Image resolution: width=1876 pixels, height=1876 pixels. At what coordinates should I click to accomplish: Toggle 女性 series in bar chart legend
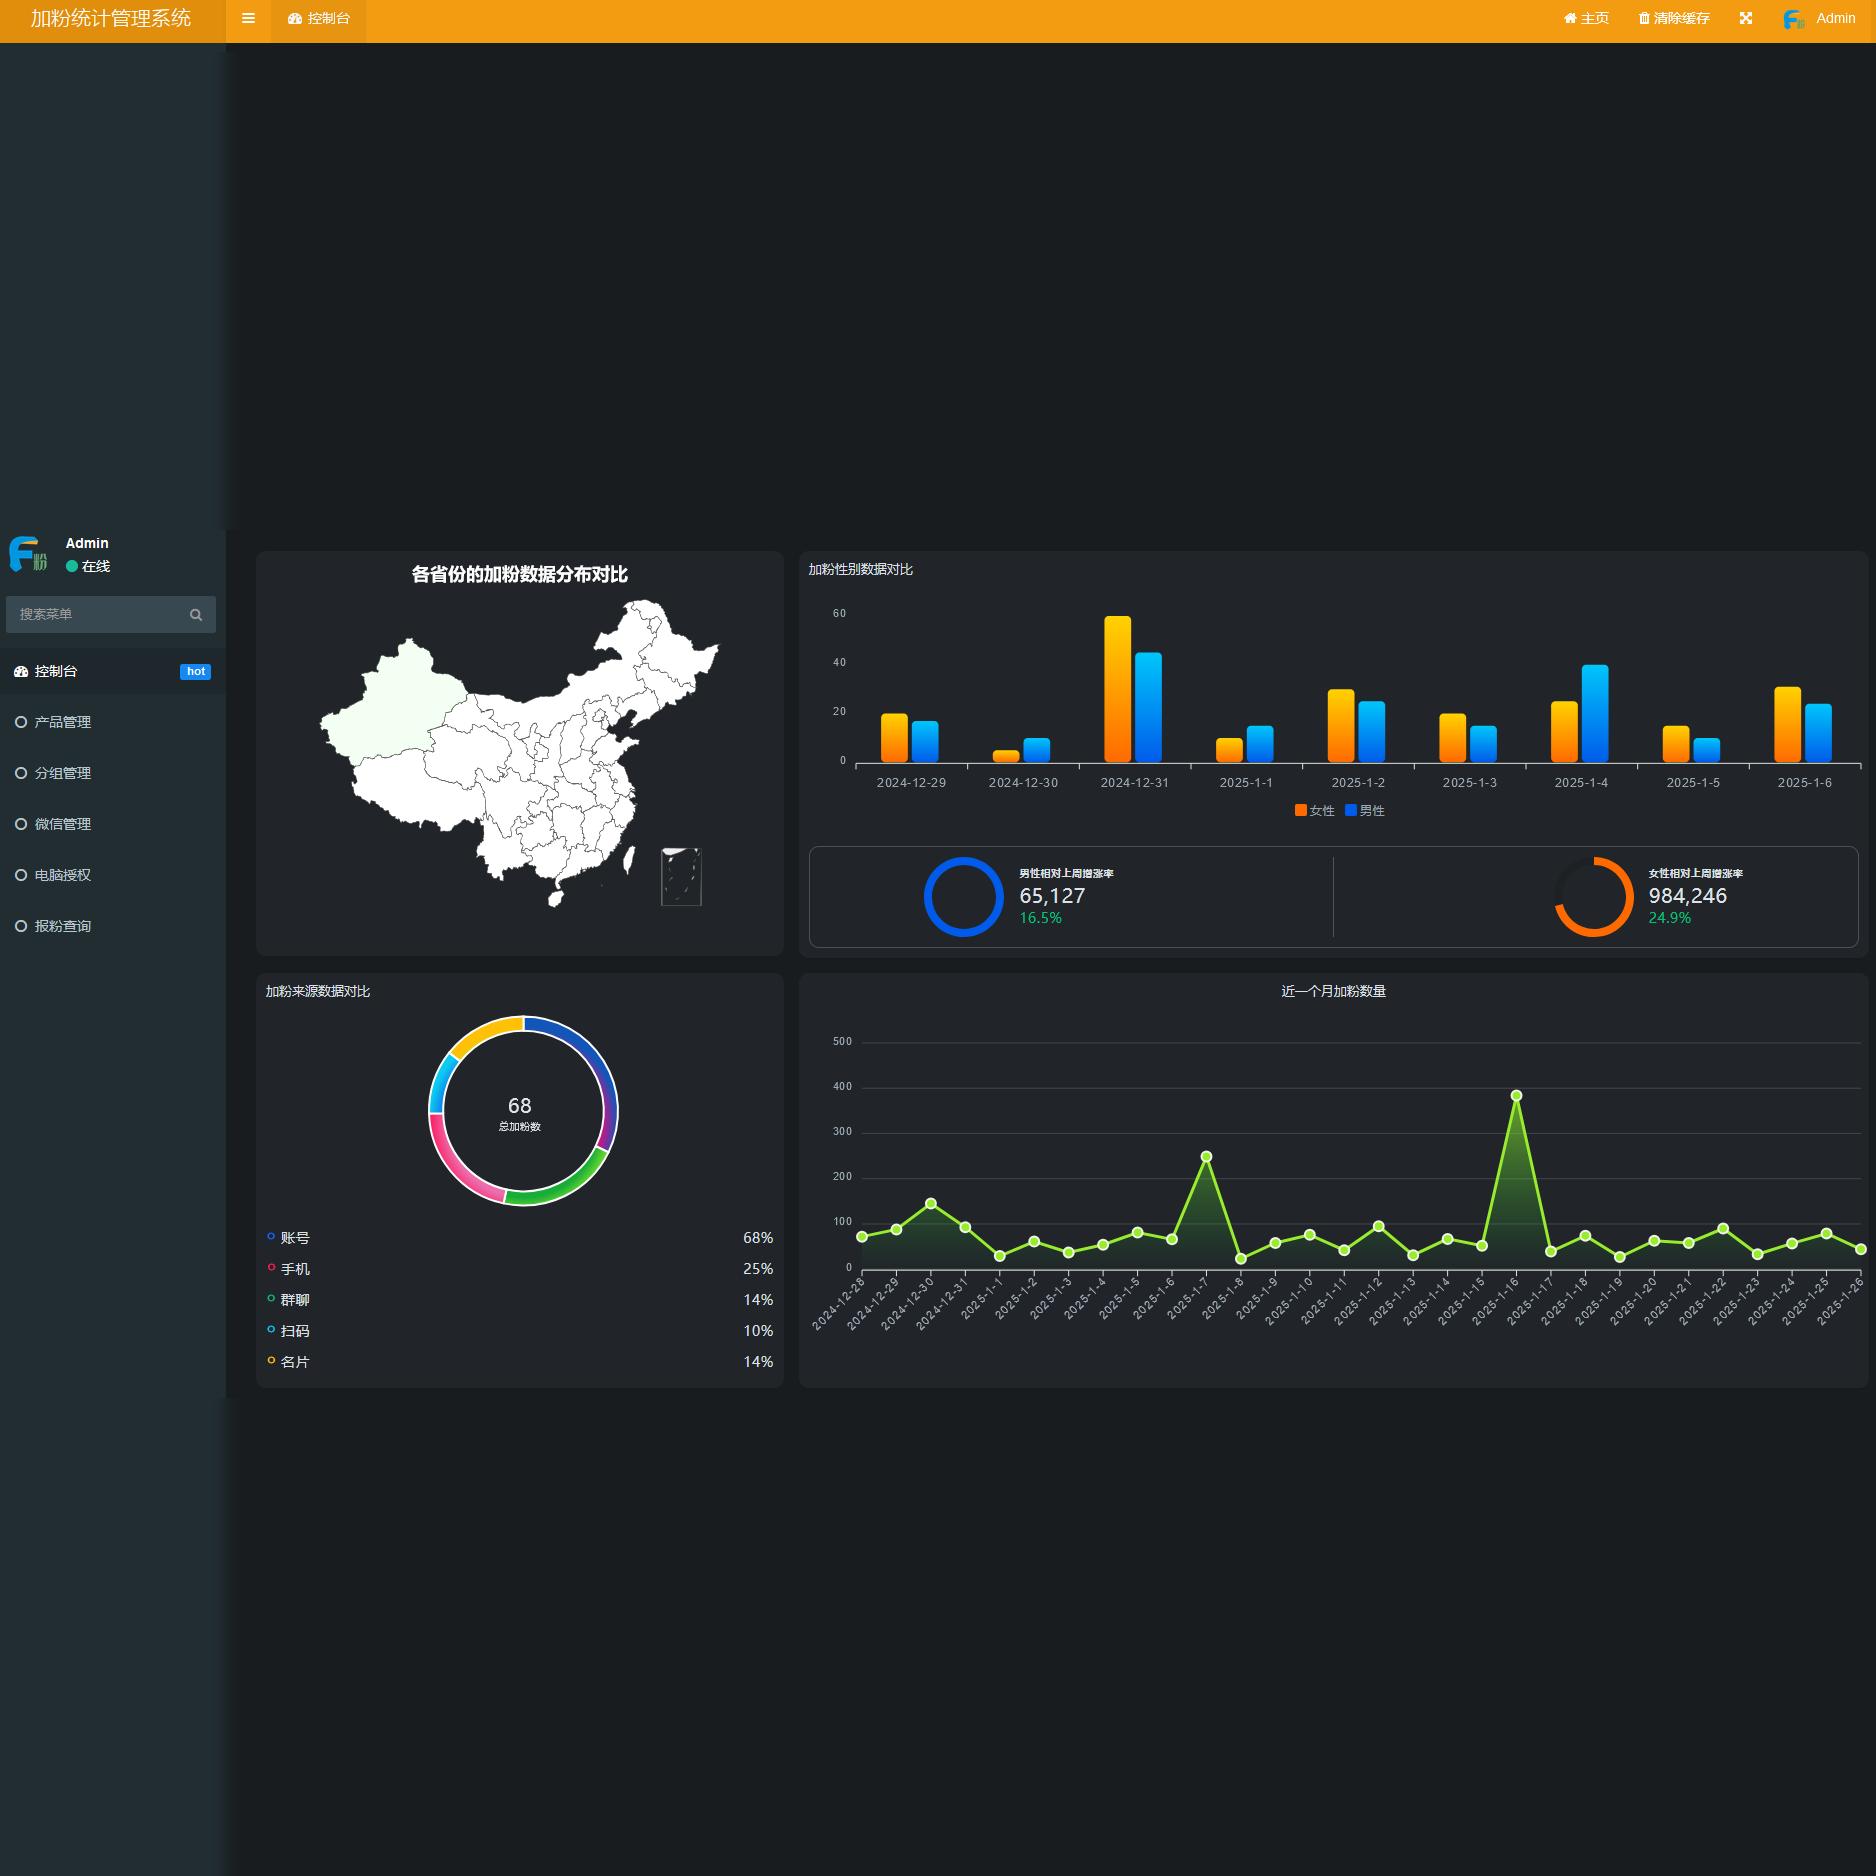click(1315, 811)
